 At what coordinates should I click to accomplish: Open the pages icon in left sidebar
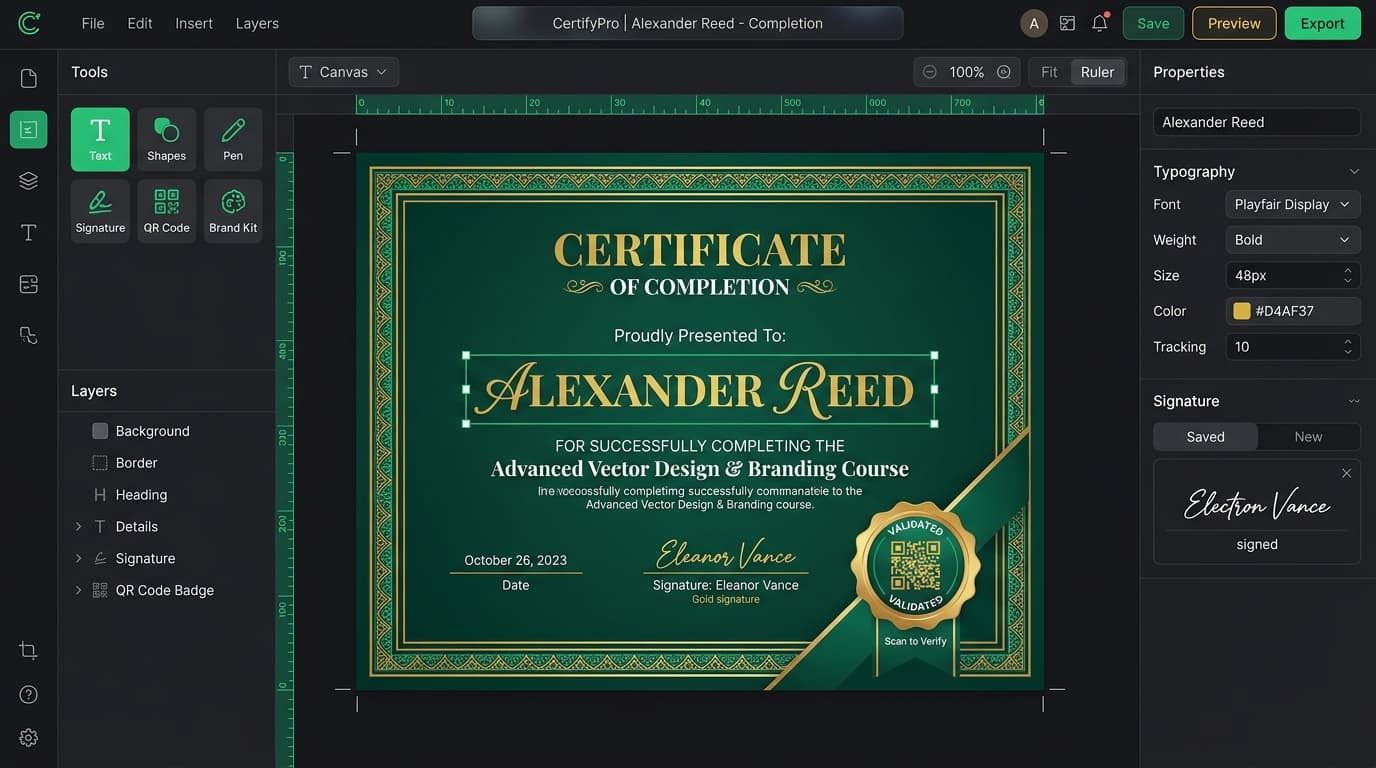[x=29, y=78]
